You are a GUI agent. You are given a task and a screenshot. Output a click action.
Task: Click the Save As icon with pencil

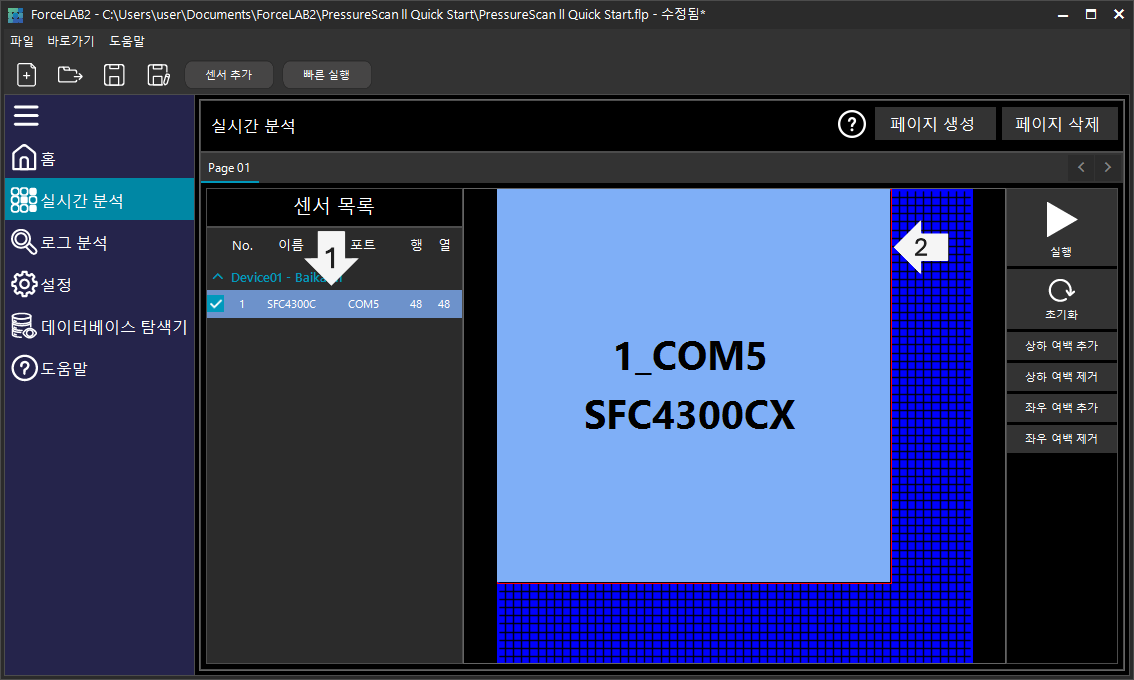coord(158,75)
